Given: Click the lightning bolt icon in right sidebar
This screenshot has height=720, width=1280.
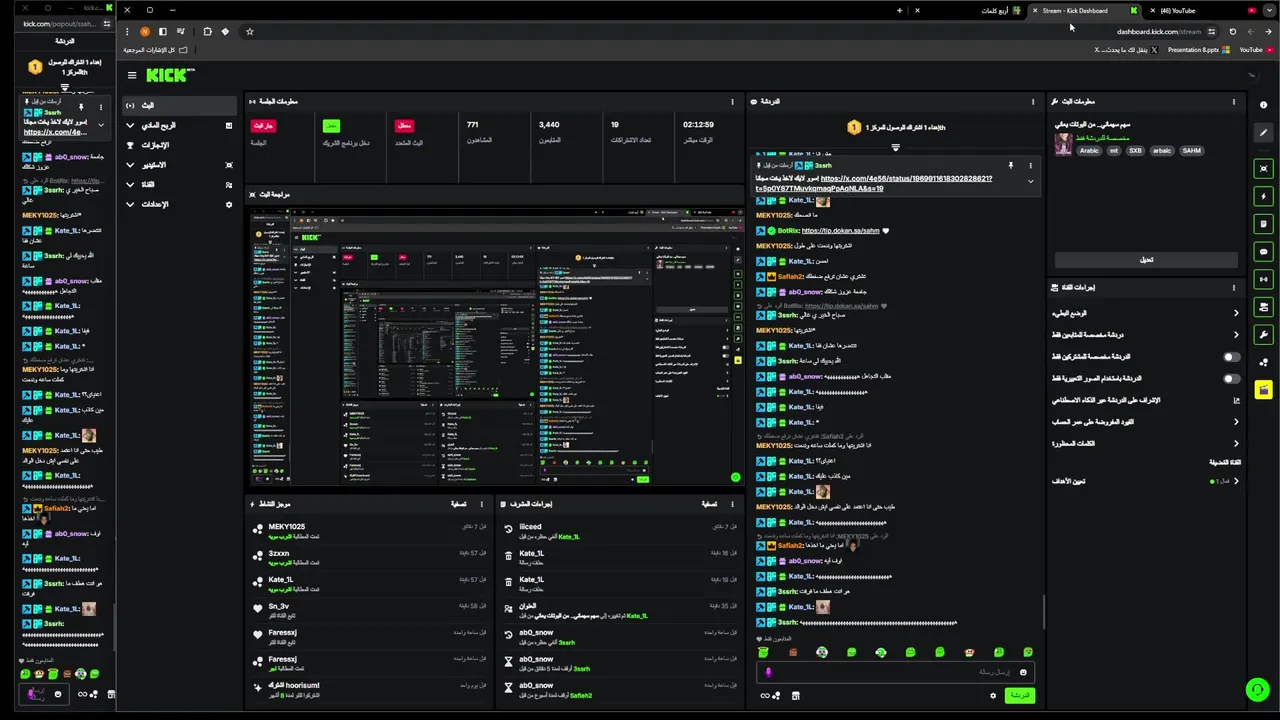Looking at the screenshot, I should [1264, 197].
